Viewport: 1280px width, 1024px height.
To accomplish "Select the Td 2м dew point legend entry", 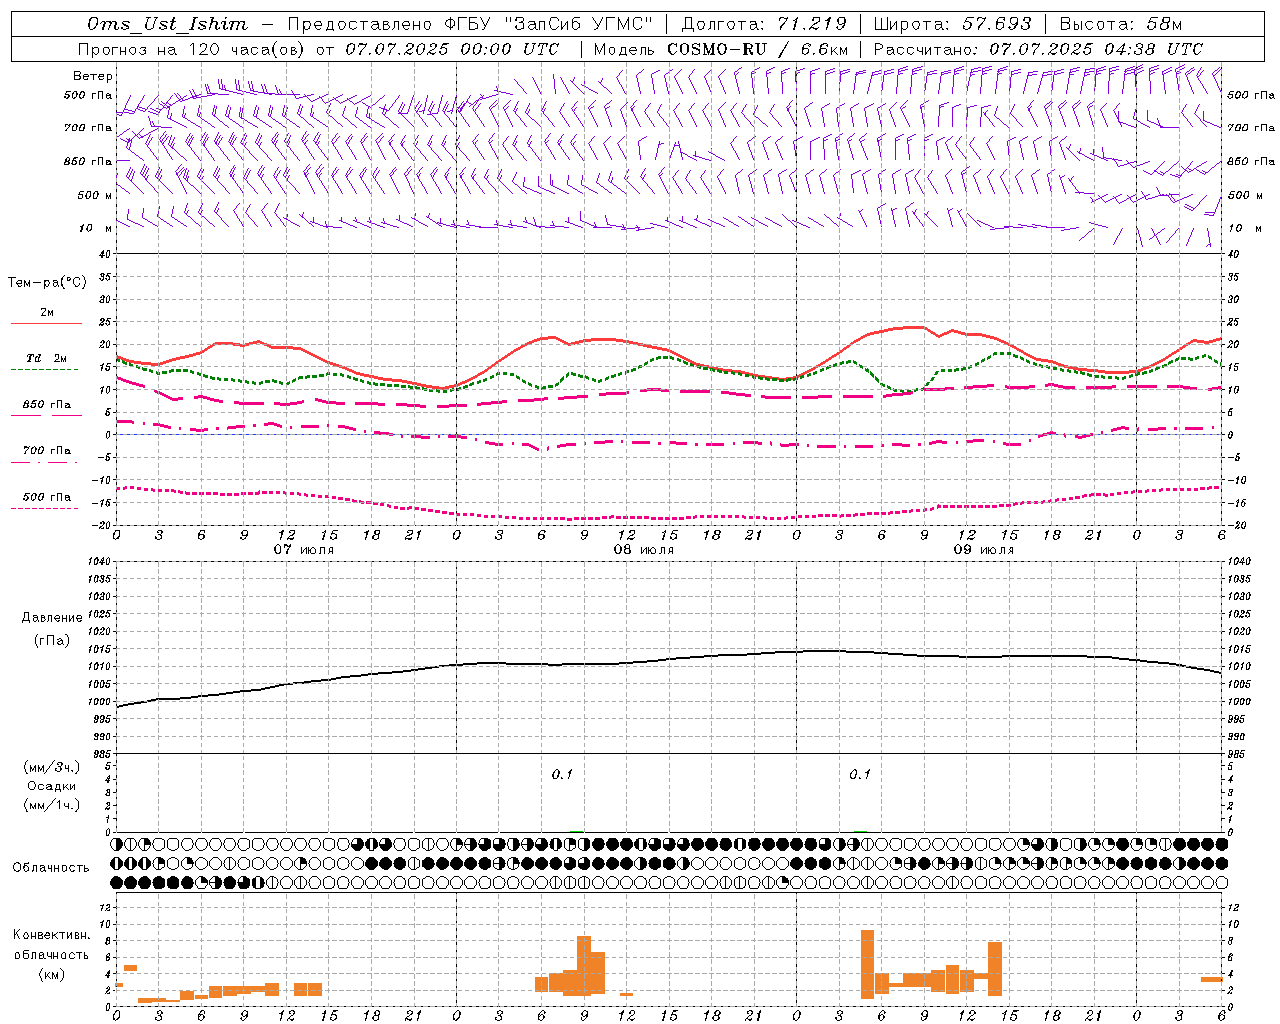I will point(46,358).
